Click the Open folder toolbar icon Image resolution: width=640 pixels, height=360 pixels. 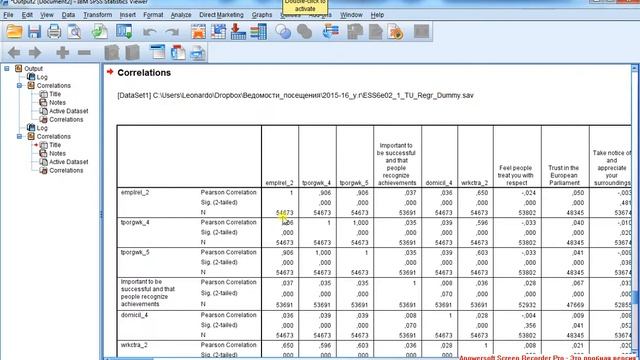14,31
